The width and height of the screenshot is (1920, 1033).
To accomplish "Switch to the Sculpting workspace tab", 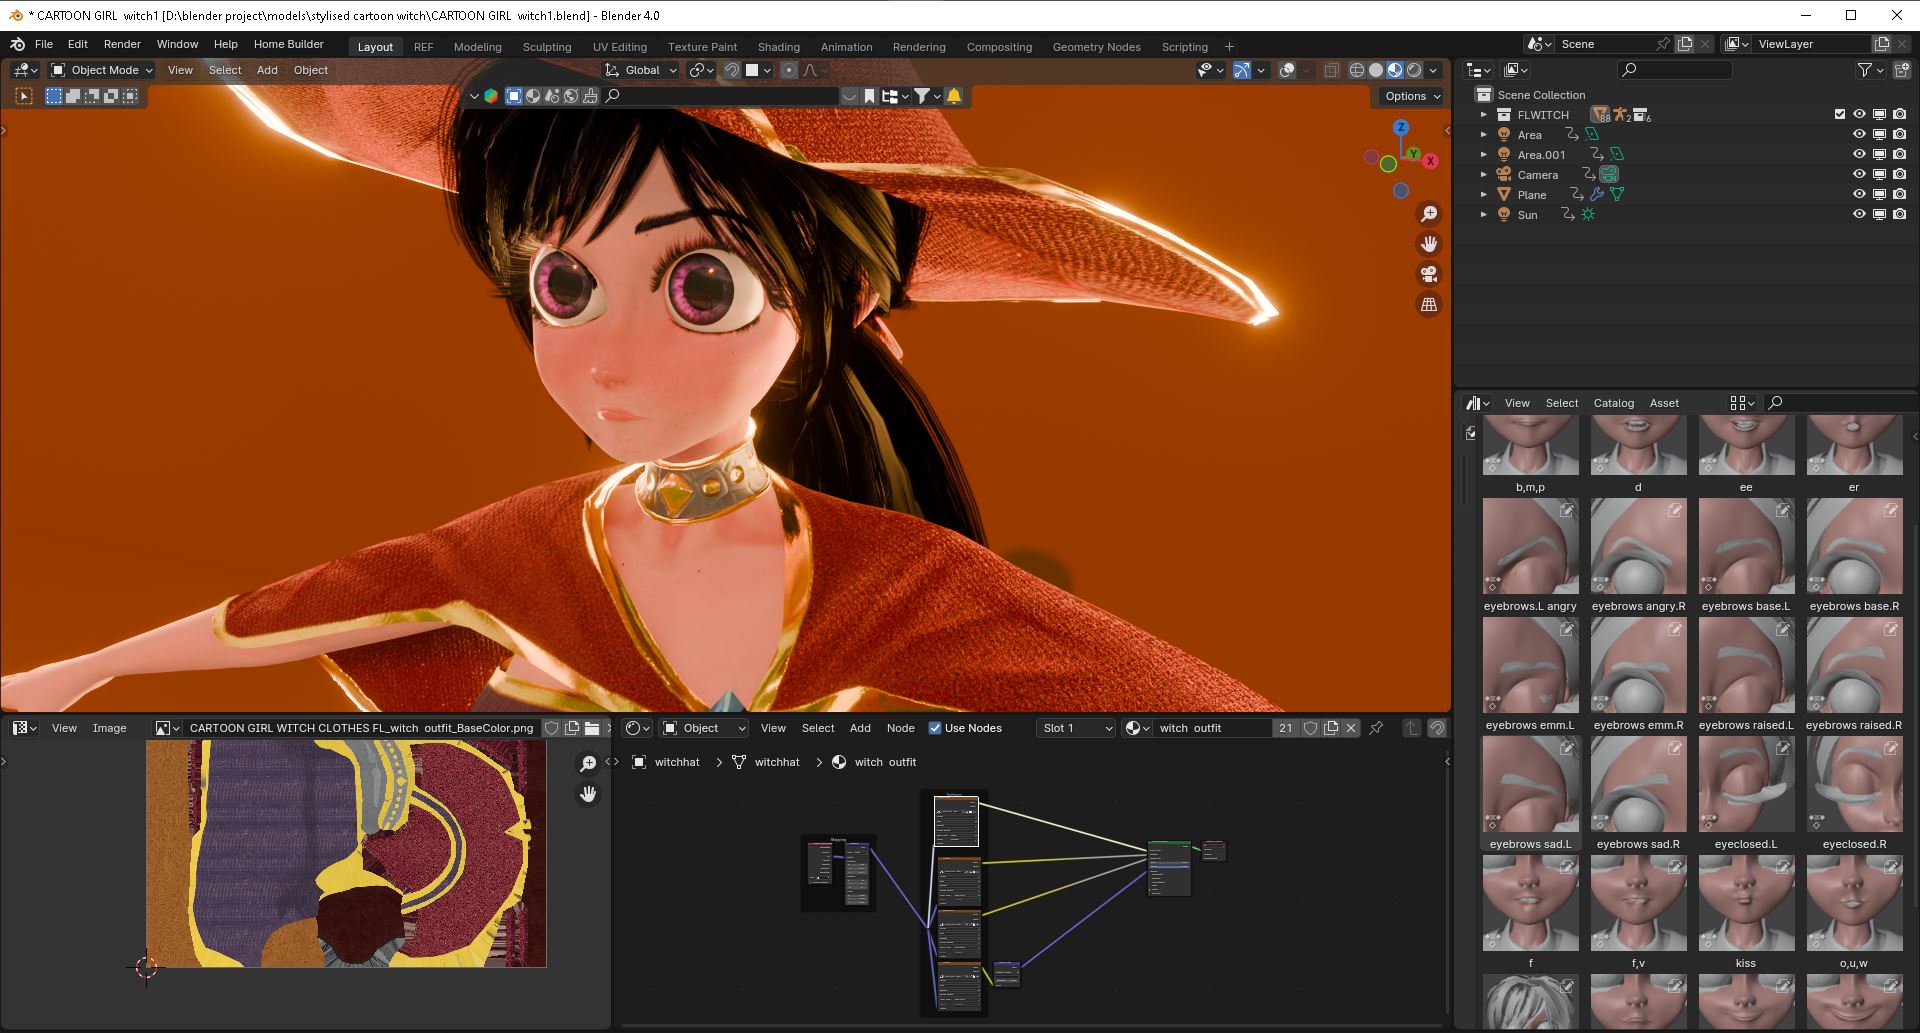I will 546,47.
